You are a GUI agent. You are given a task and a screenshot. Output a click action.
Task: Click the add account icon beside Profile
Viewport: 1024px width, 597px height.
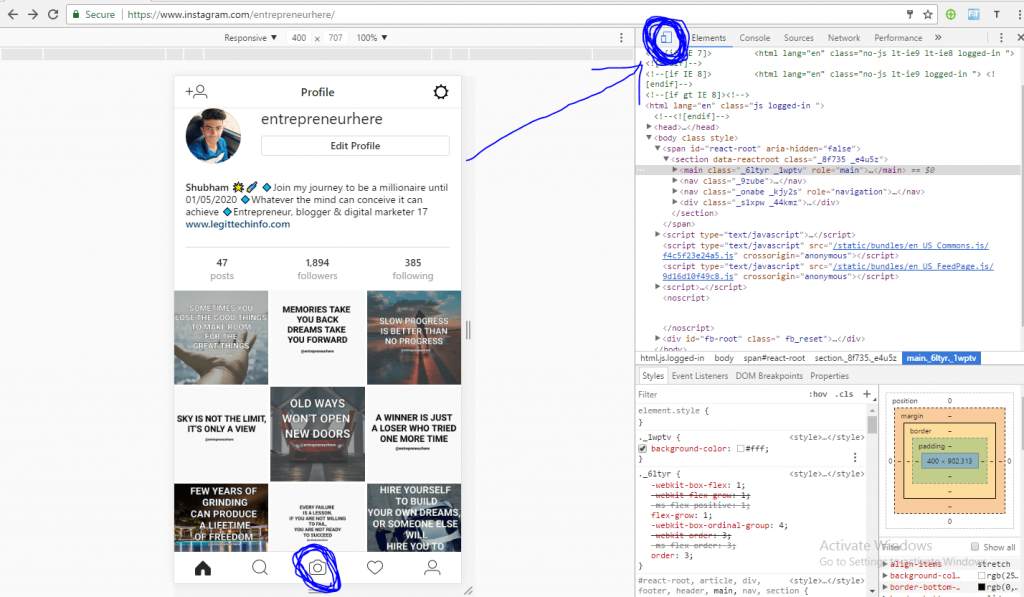(x=197, y=92)
